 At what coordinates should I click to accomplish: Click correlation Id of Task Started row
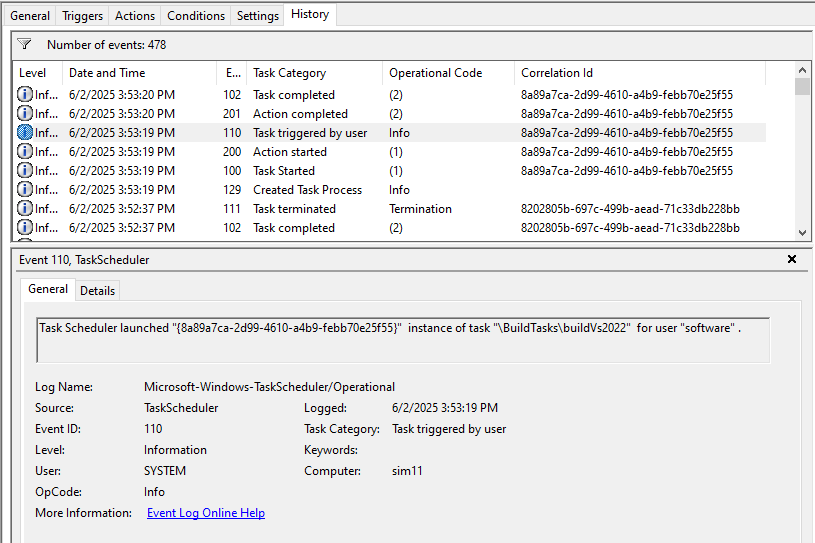(x=627, y=171)
